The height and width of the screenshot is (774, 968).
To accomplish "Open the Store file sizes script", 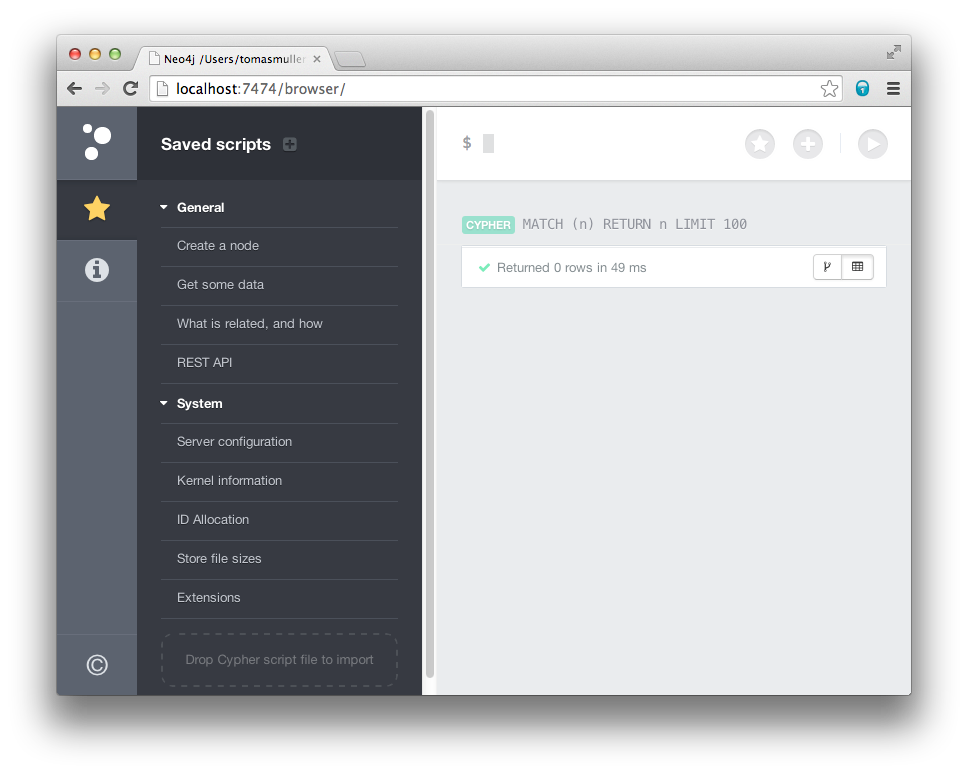I will [x=279, y=559].
